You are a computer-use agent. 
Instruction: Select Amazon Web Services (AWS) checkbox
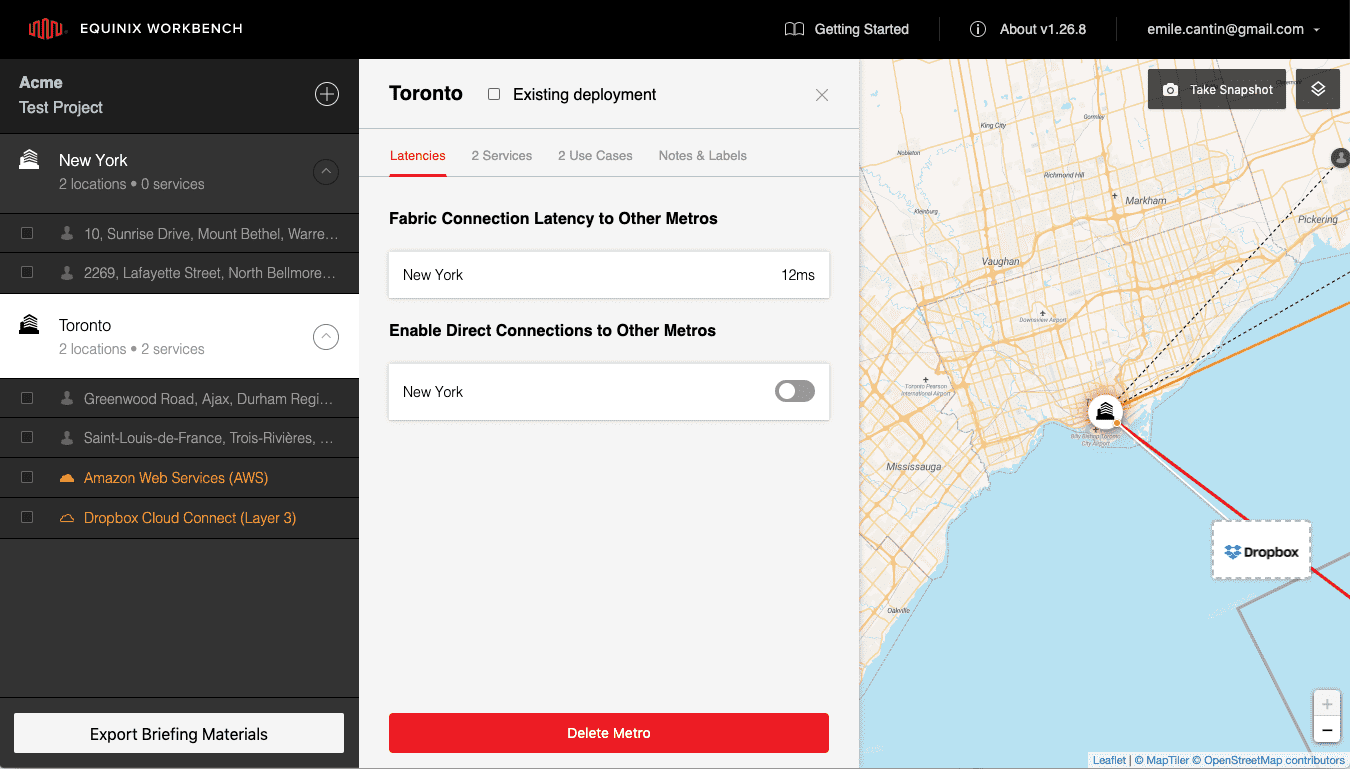pyautogui.click(x=27, y=478)
